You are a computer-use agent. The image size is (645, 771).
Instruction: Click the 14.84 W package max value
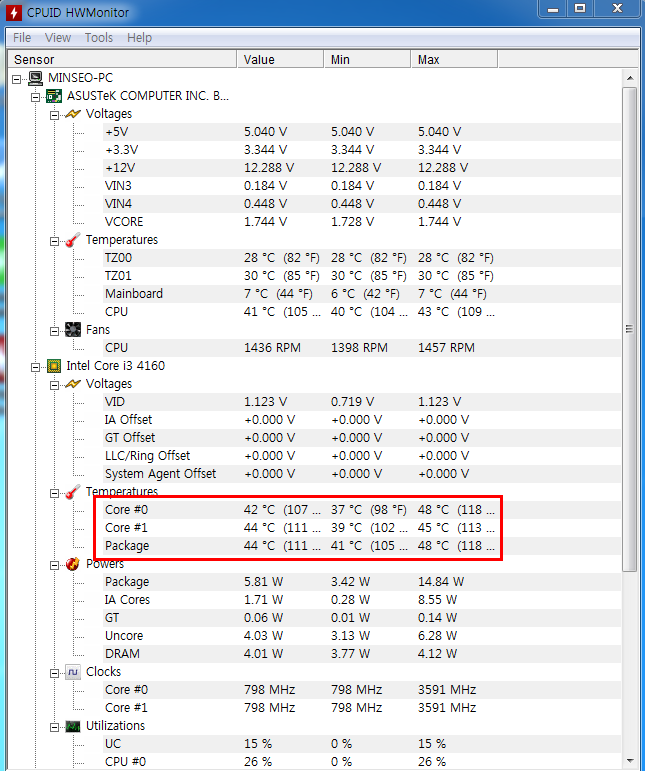[441, 582]
